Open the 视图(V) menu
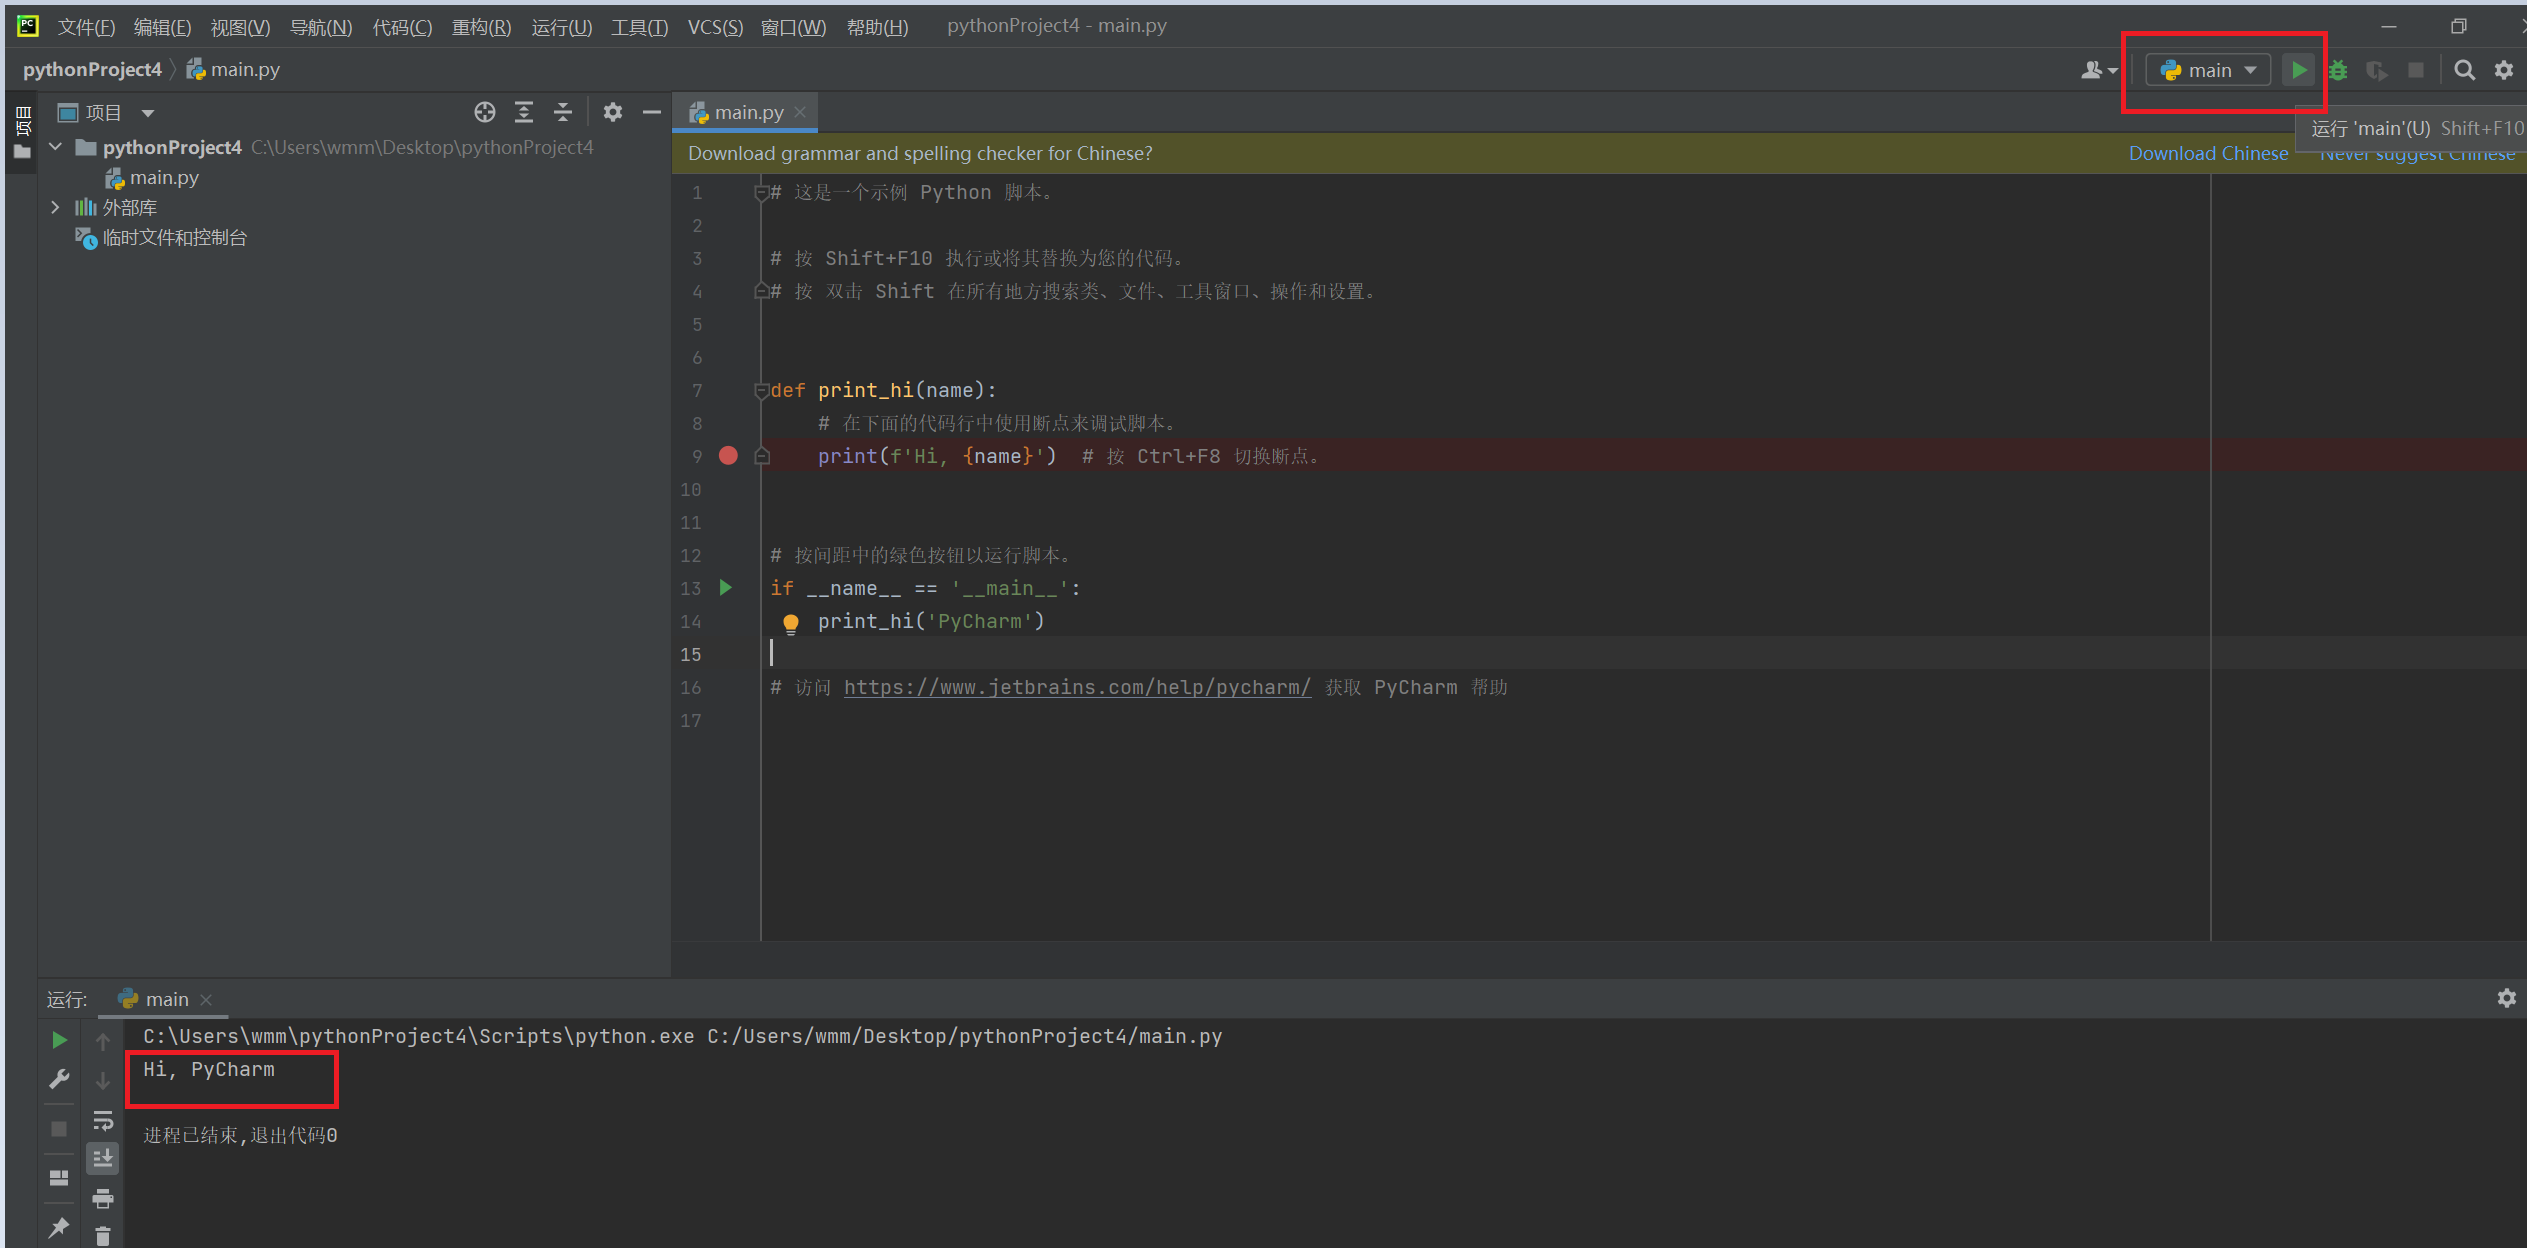2527x1248 pixels. [240, 27]
